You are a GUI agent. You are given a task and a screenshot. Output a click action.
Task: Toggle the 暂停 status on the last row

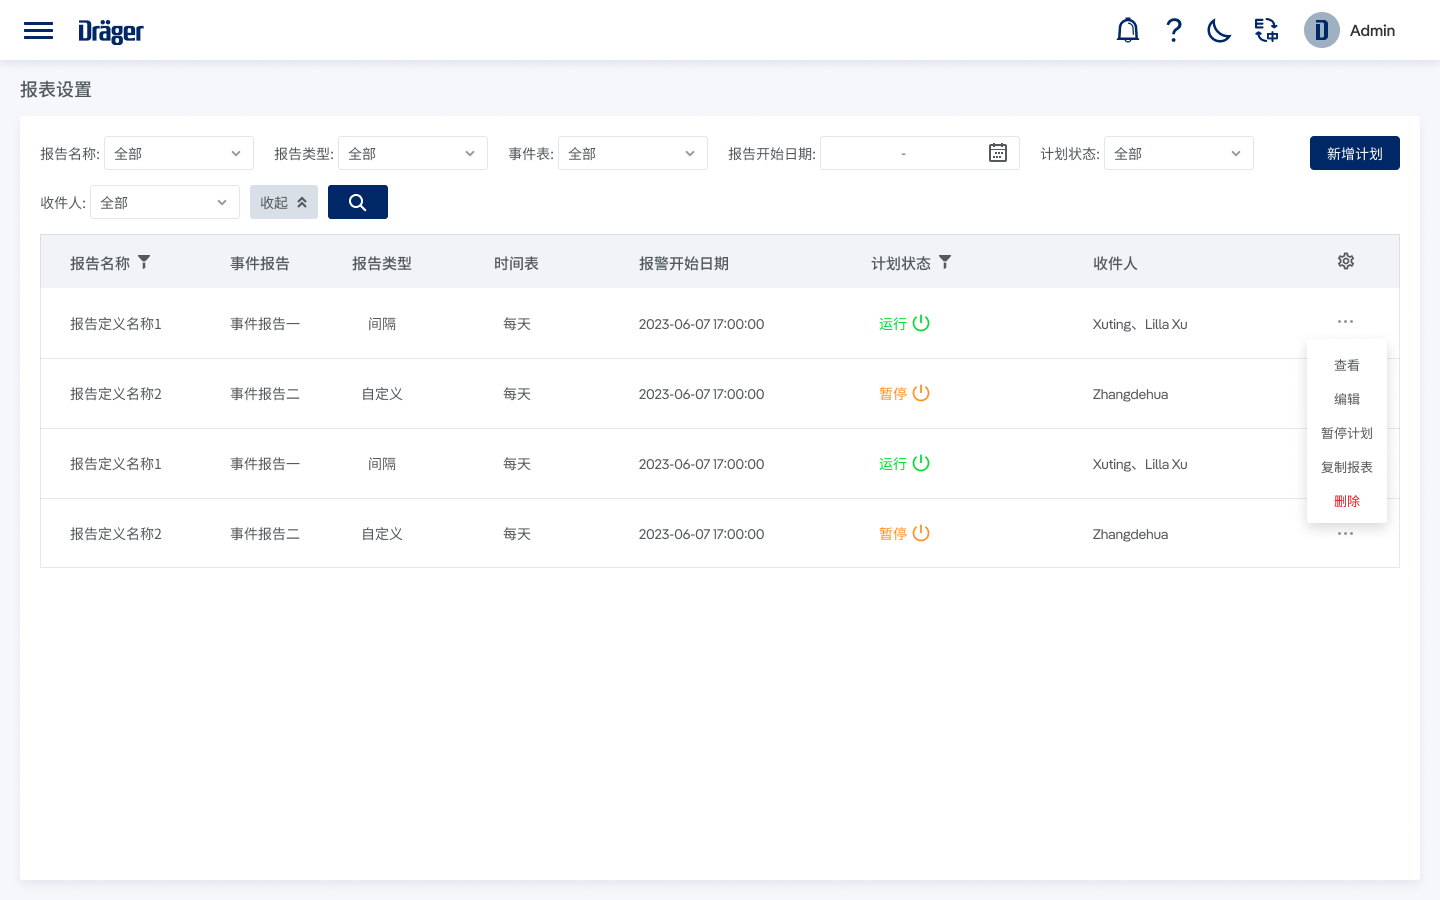(922, 533)
